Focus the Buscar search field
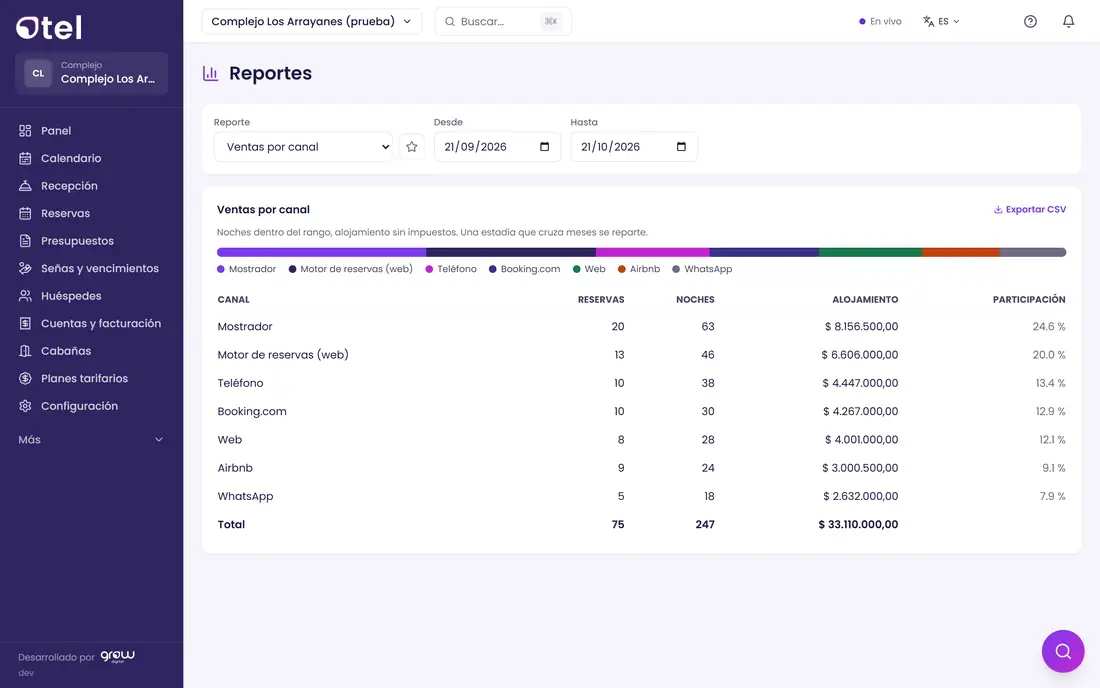Viewport: 1100px width, 688px height. click(x=502, y=21)
